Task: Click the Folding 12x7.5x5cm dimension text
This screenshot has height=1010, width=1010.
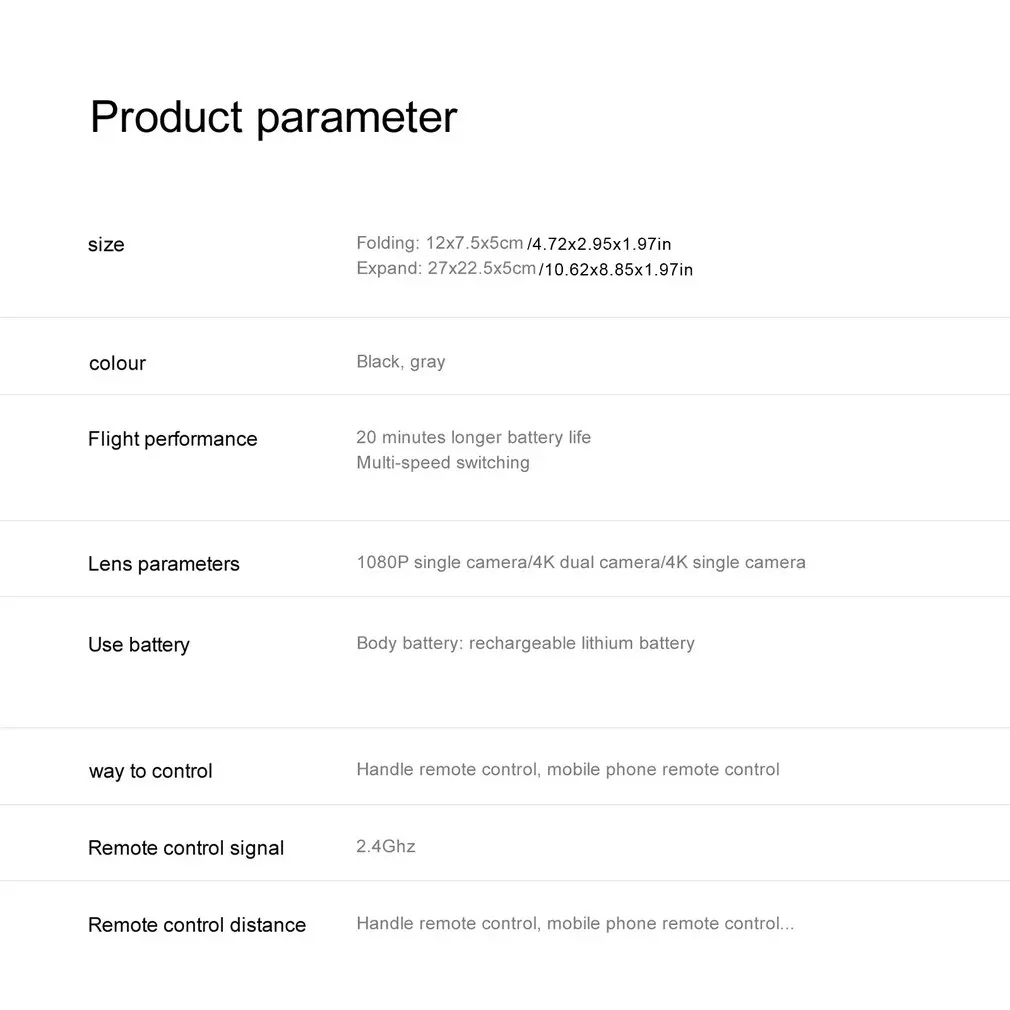Action: tap(440, 243)
